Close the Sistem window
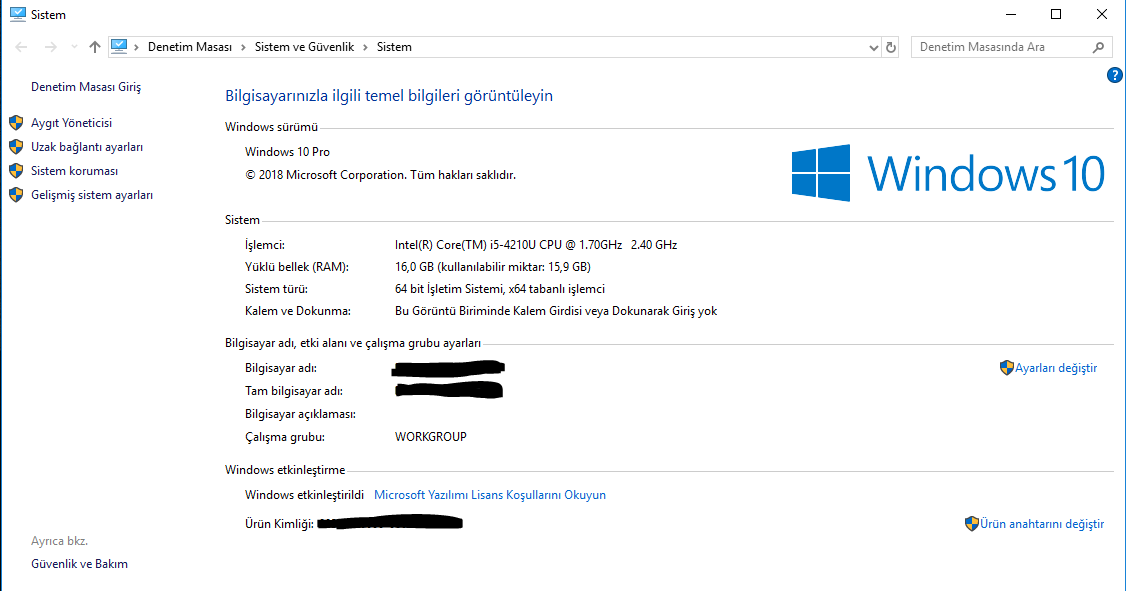Image resolution: width=1126 pixels, height=591 pixels. click(1102, 14)
